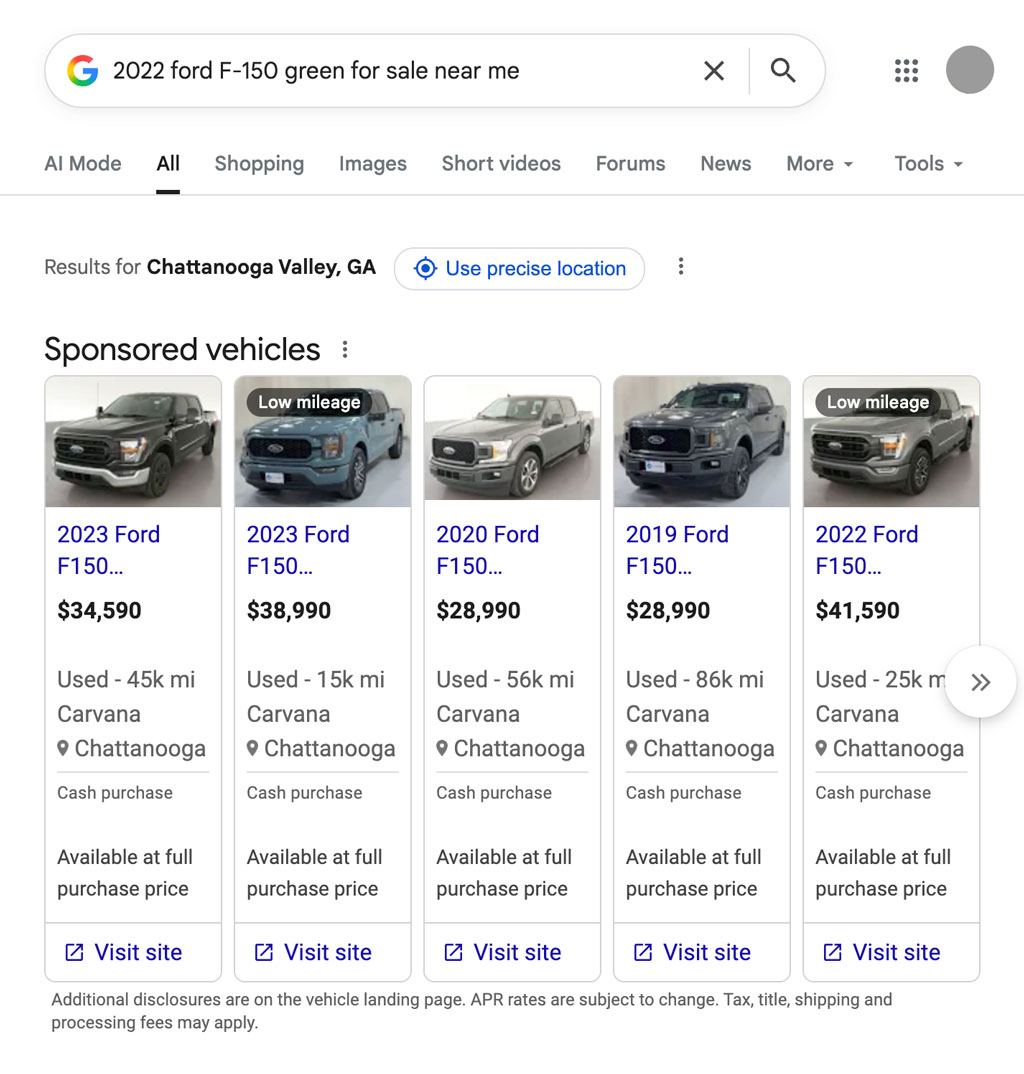Visit the site for the $41,590 2022 Ford F150
The height and width of the screenshot is (1074, 1024).
click(890, 952)
